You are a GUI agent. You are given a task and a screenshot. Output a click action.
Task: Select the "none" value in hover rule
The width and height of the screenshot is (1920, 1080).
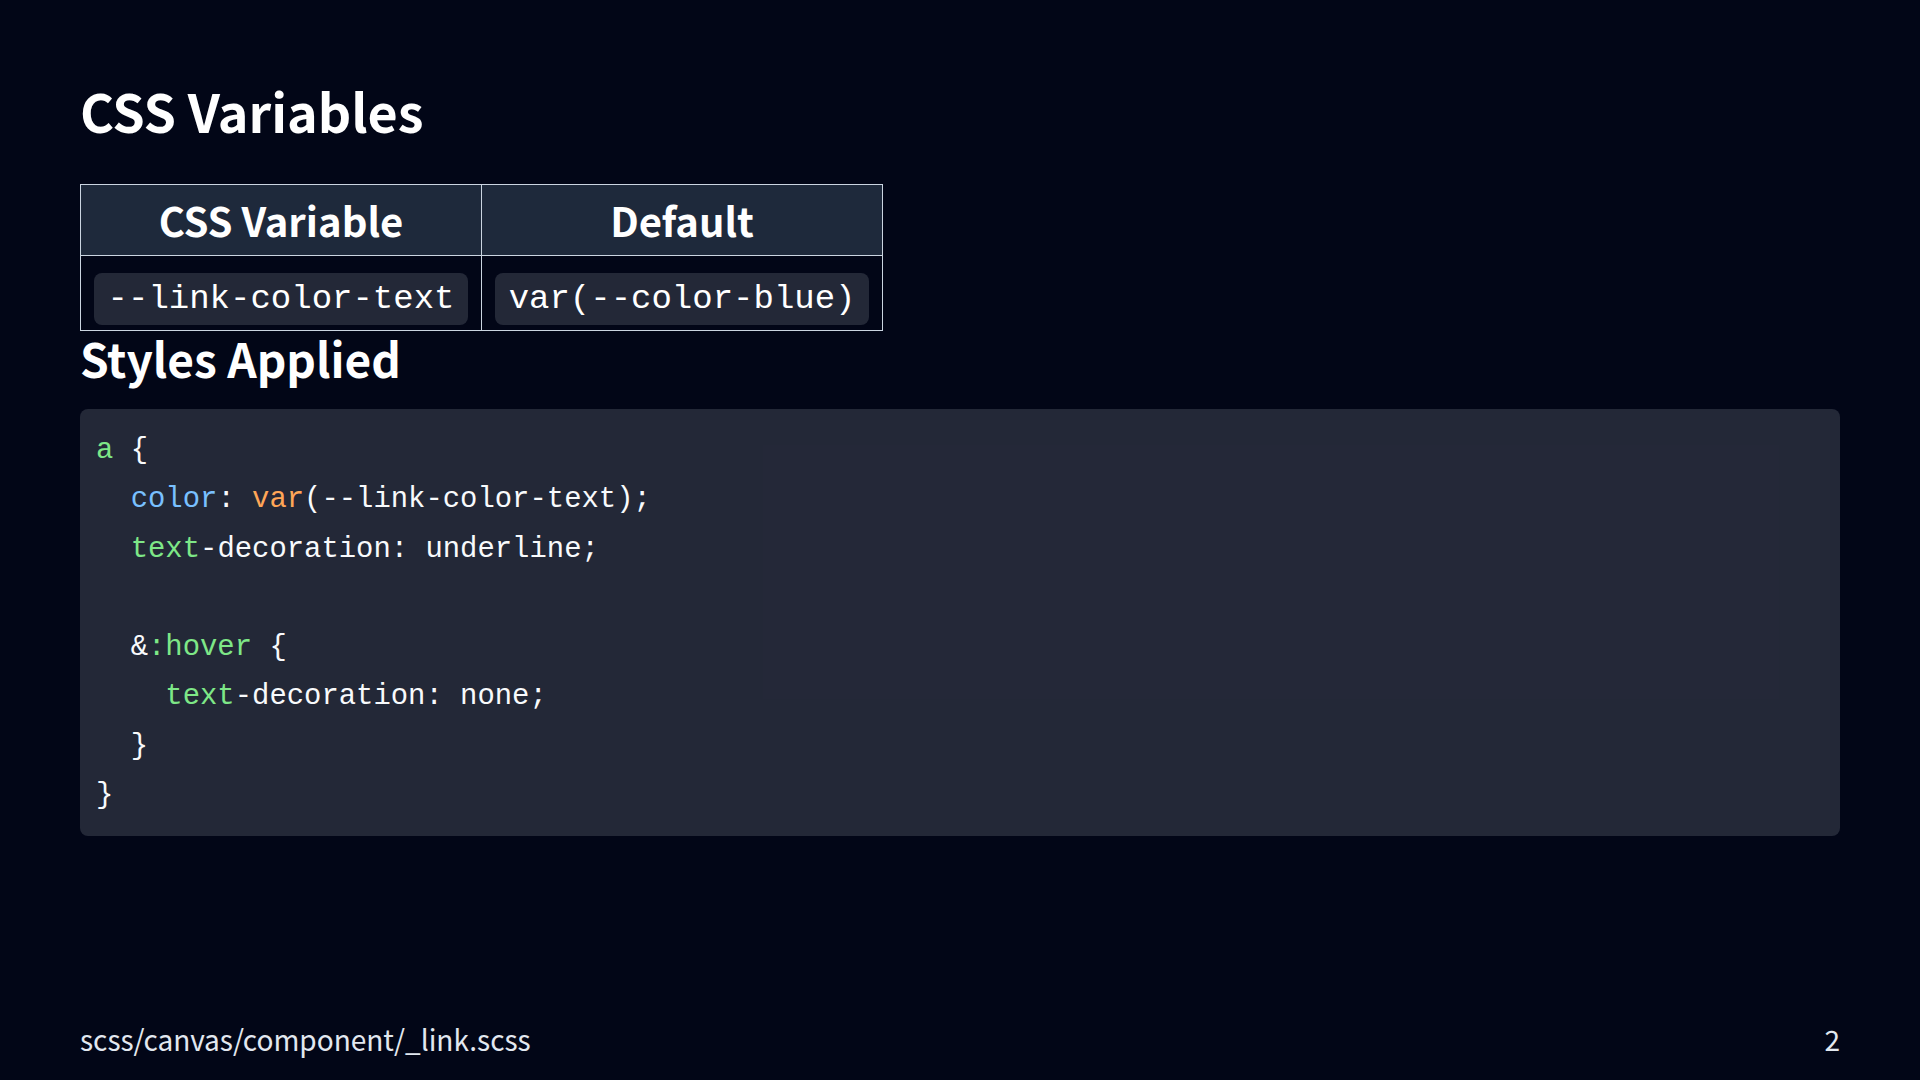[x=494, y=695]
